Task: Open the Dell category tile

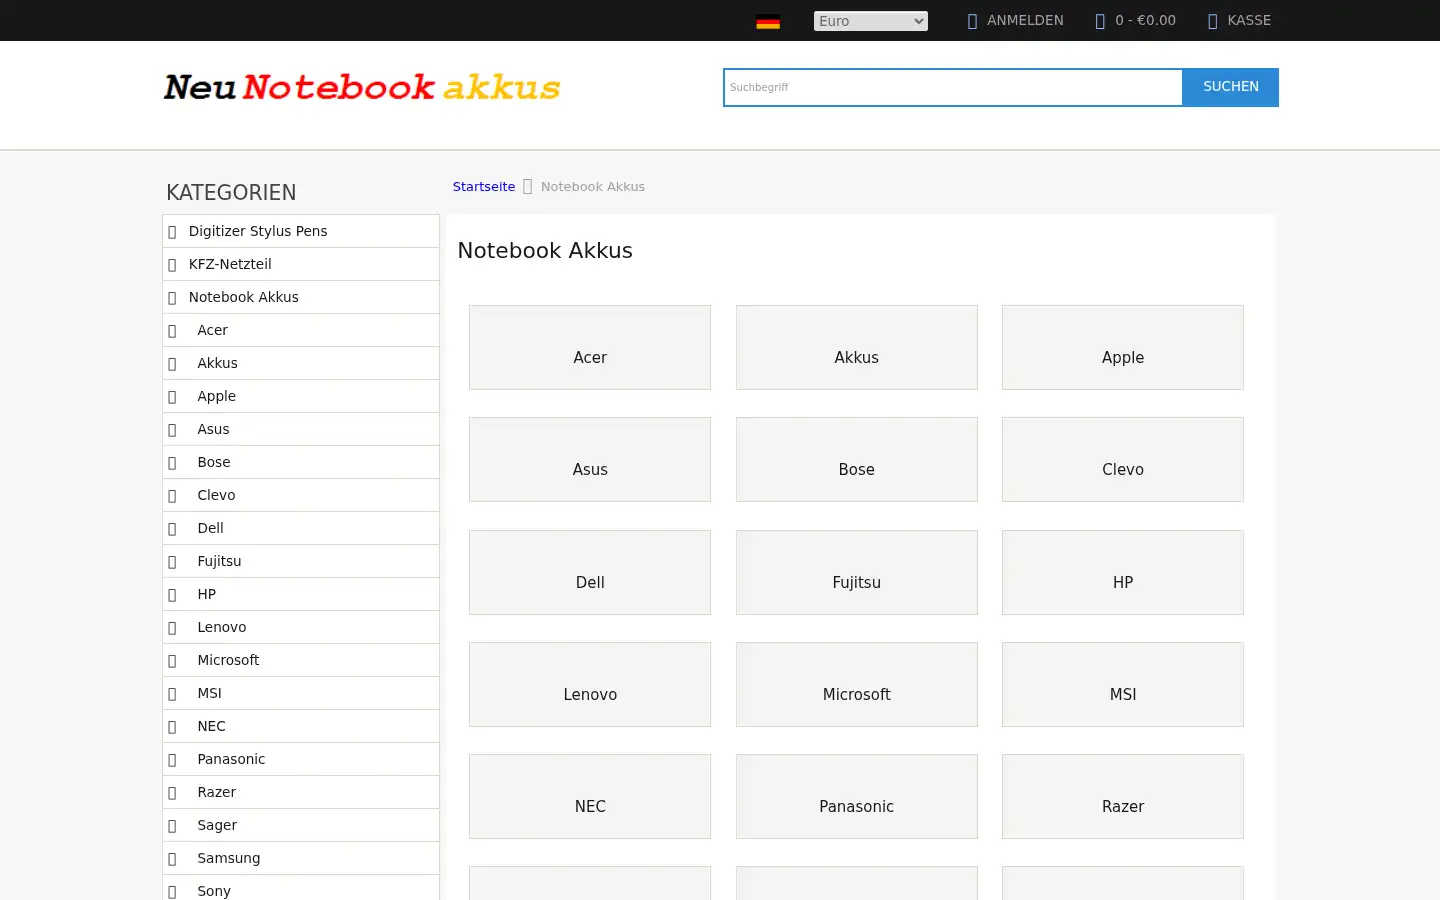Action: click(x=590, y=573)
